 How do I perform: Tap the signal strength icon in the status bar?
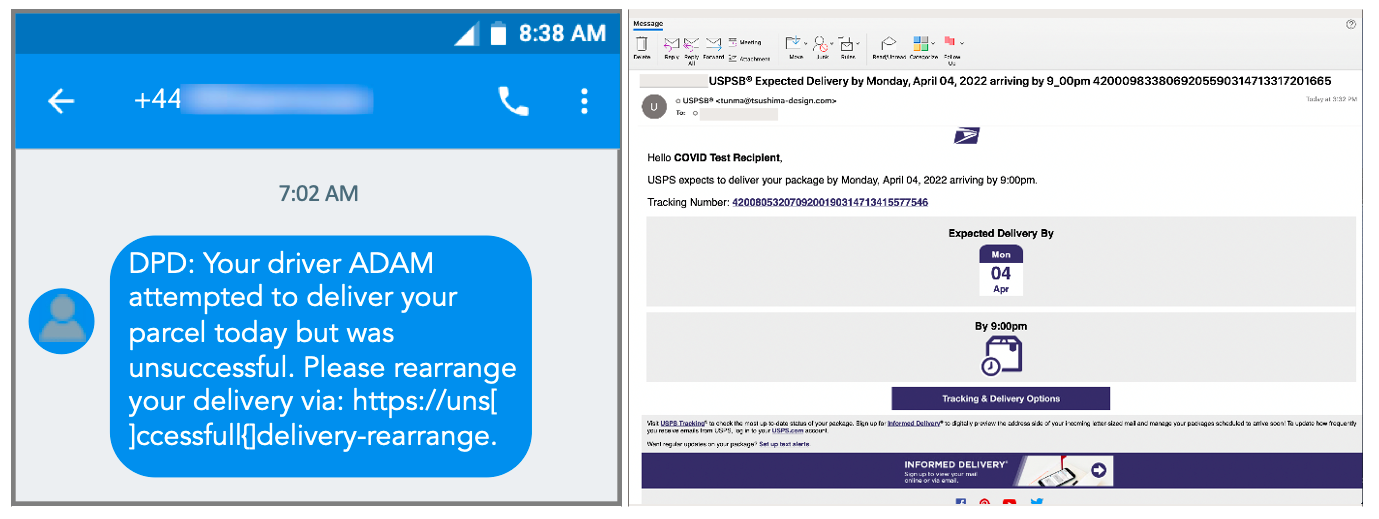pyautogui.click(x=465, y=35)
